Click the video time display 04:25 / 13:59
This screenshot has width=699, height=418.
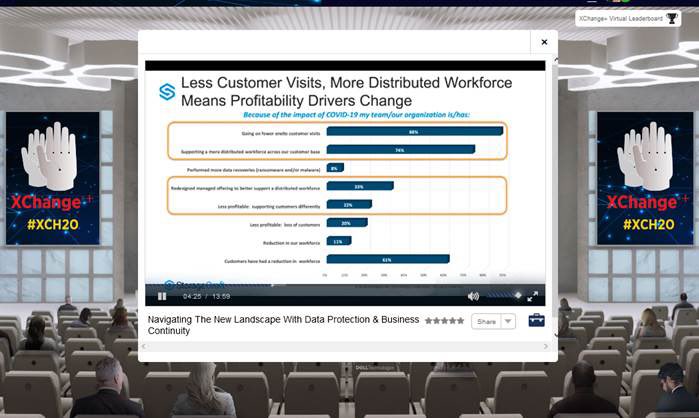pos(206,296)
